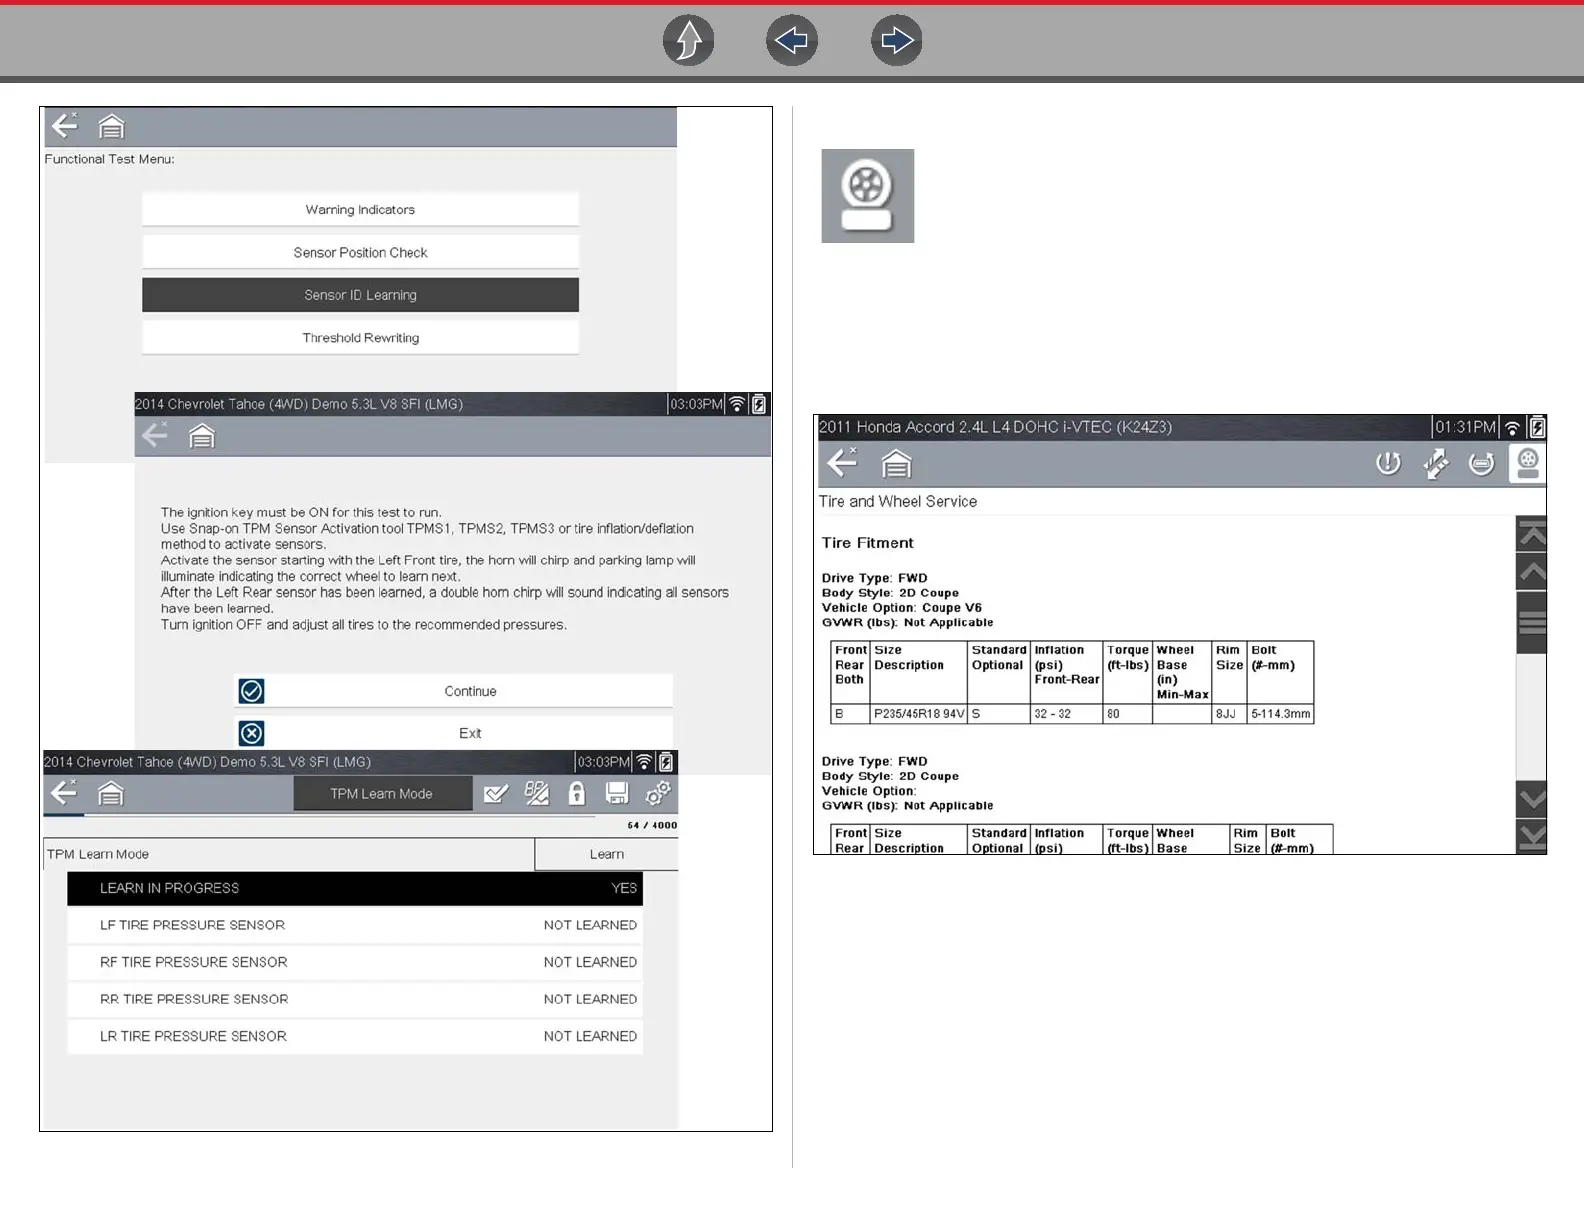
Task: Tap the back arrow in TPM Learn Mode screen
Action: pyautogui.click(x=64, y=793)
